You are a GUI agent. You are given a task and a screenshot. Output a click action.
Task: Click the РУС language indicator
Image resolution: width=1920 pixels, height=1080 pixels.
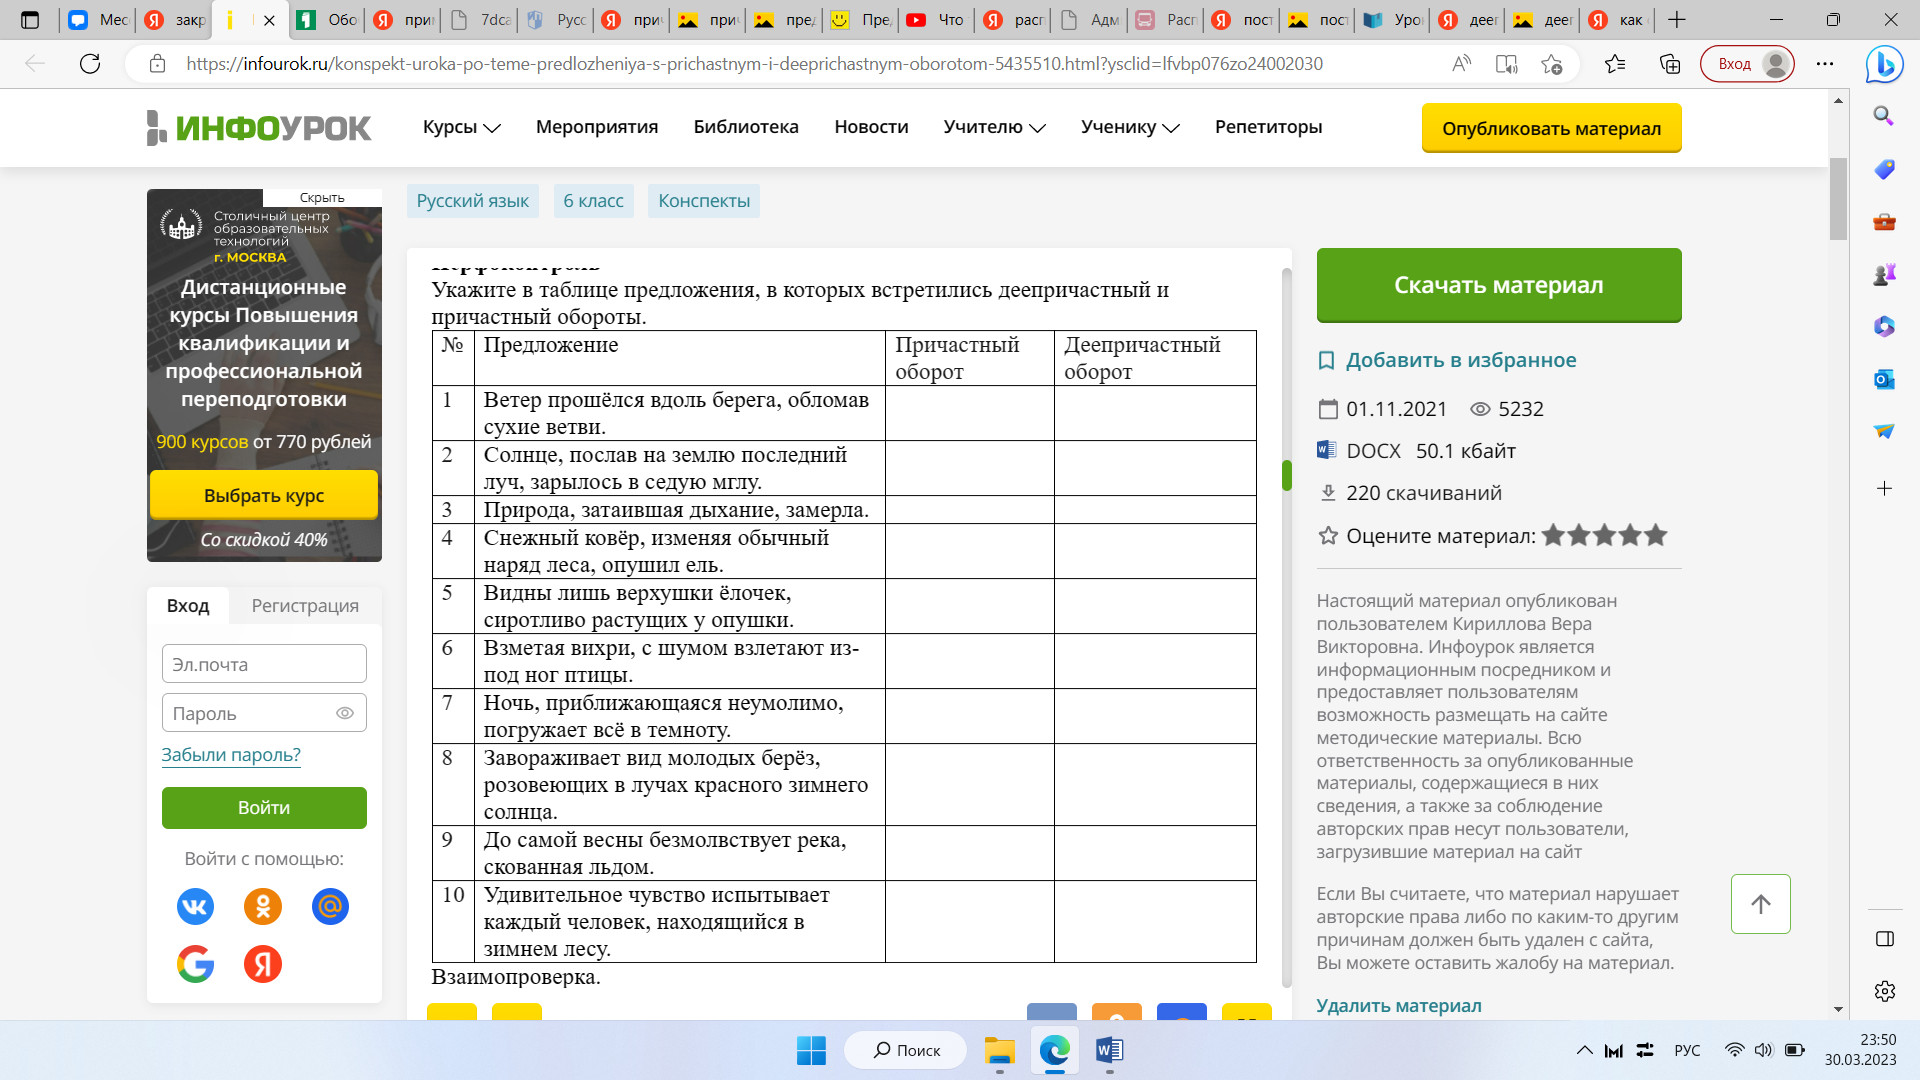click(x=1687, y=1050)
